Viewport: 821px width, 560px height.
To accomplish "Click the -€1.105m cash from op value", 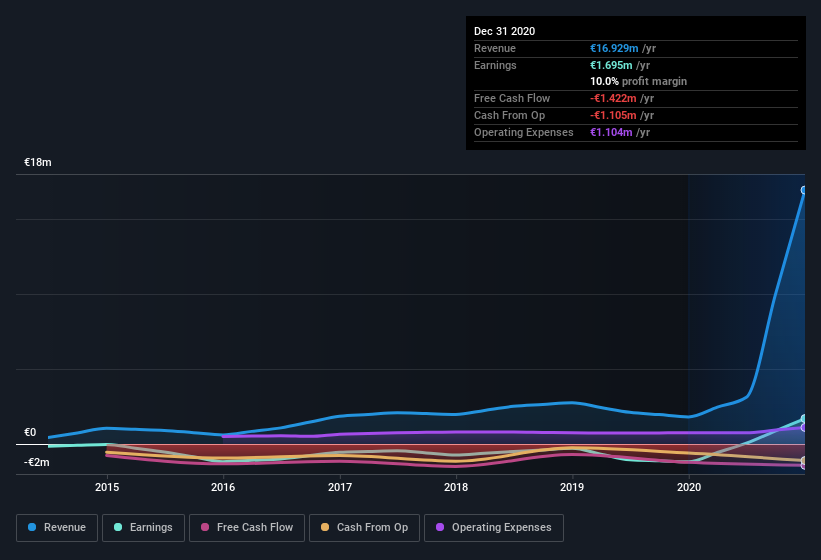I will 613,115.
